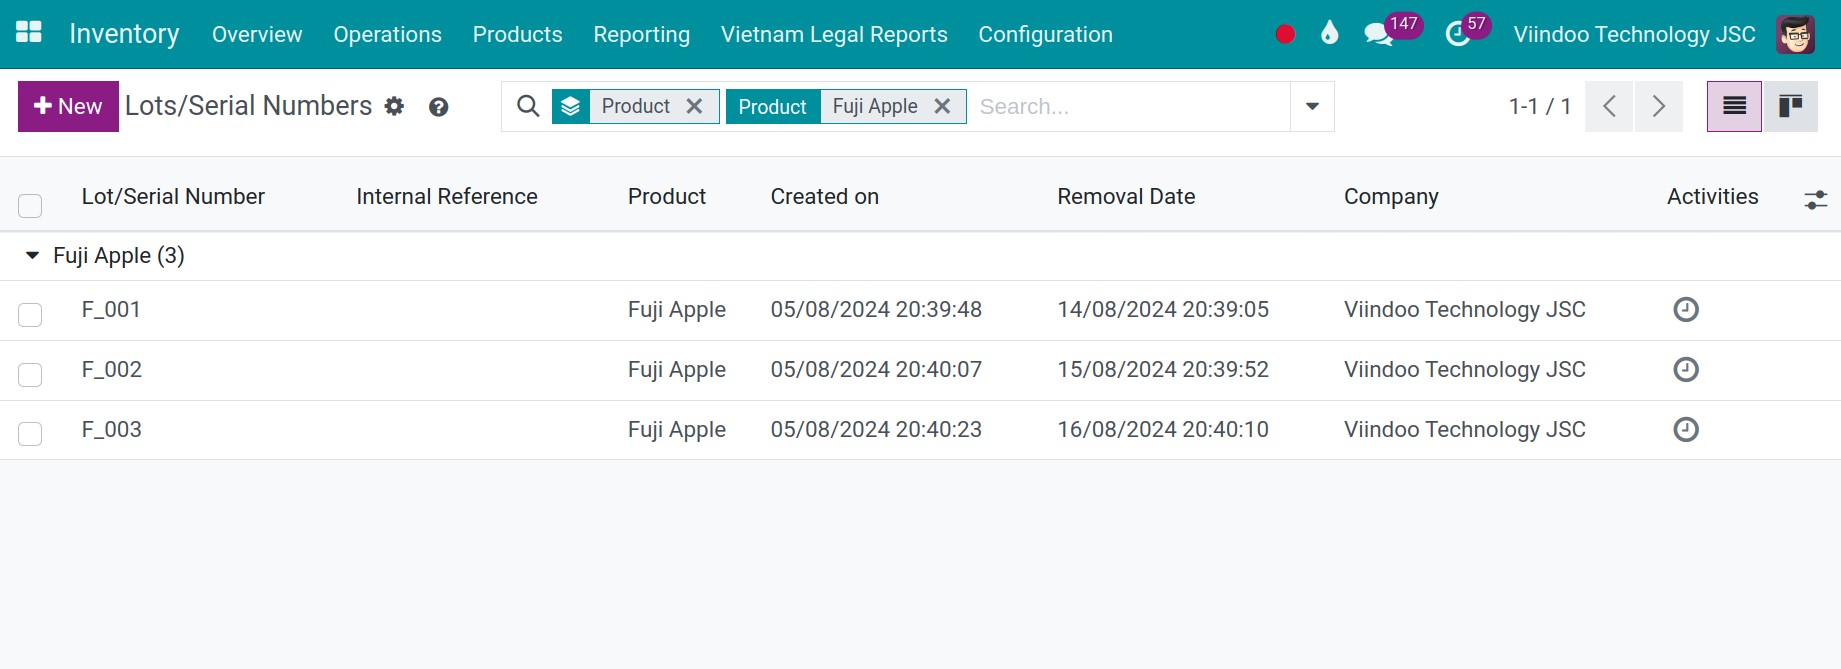Toggle the select-all checkbox in the header
Viewport: 1841px width, 669px height.
click(30, 205)
